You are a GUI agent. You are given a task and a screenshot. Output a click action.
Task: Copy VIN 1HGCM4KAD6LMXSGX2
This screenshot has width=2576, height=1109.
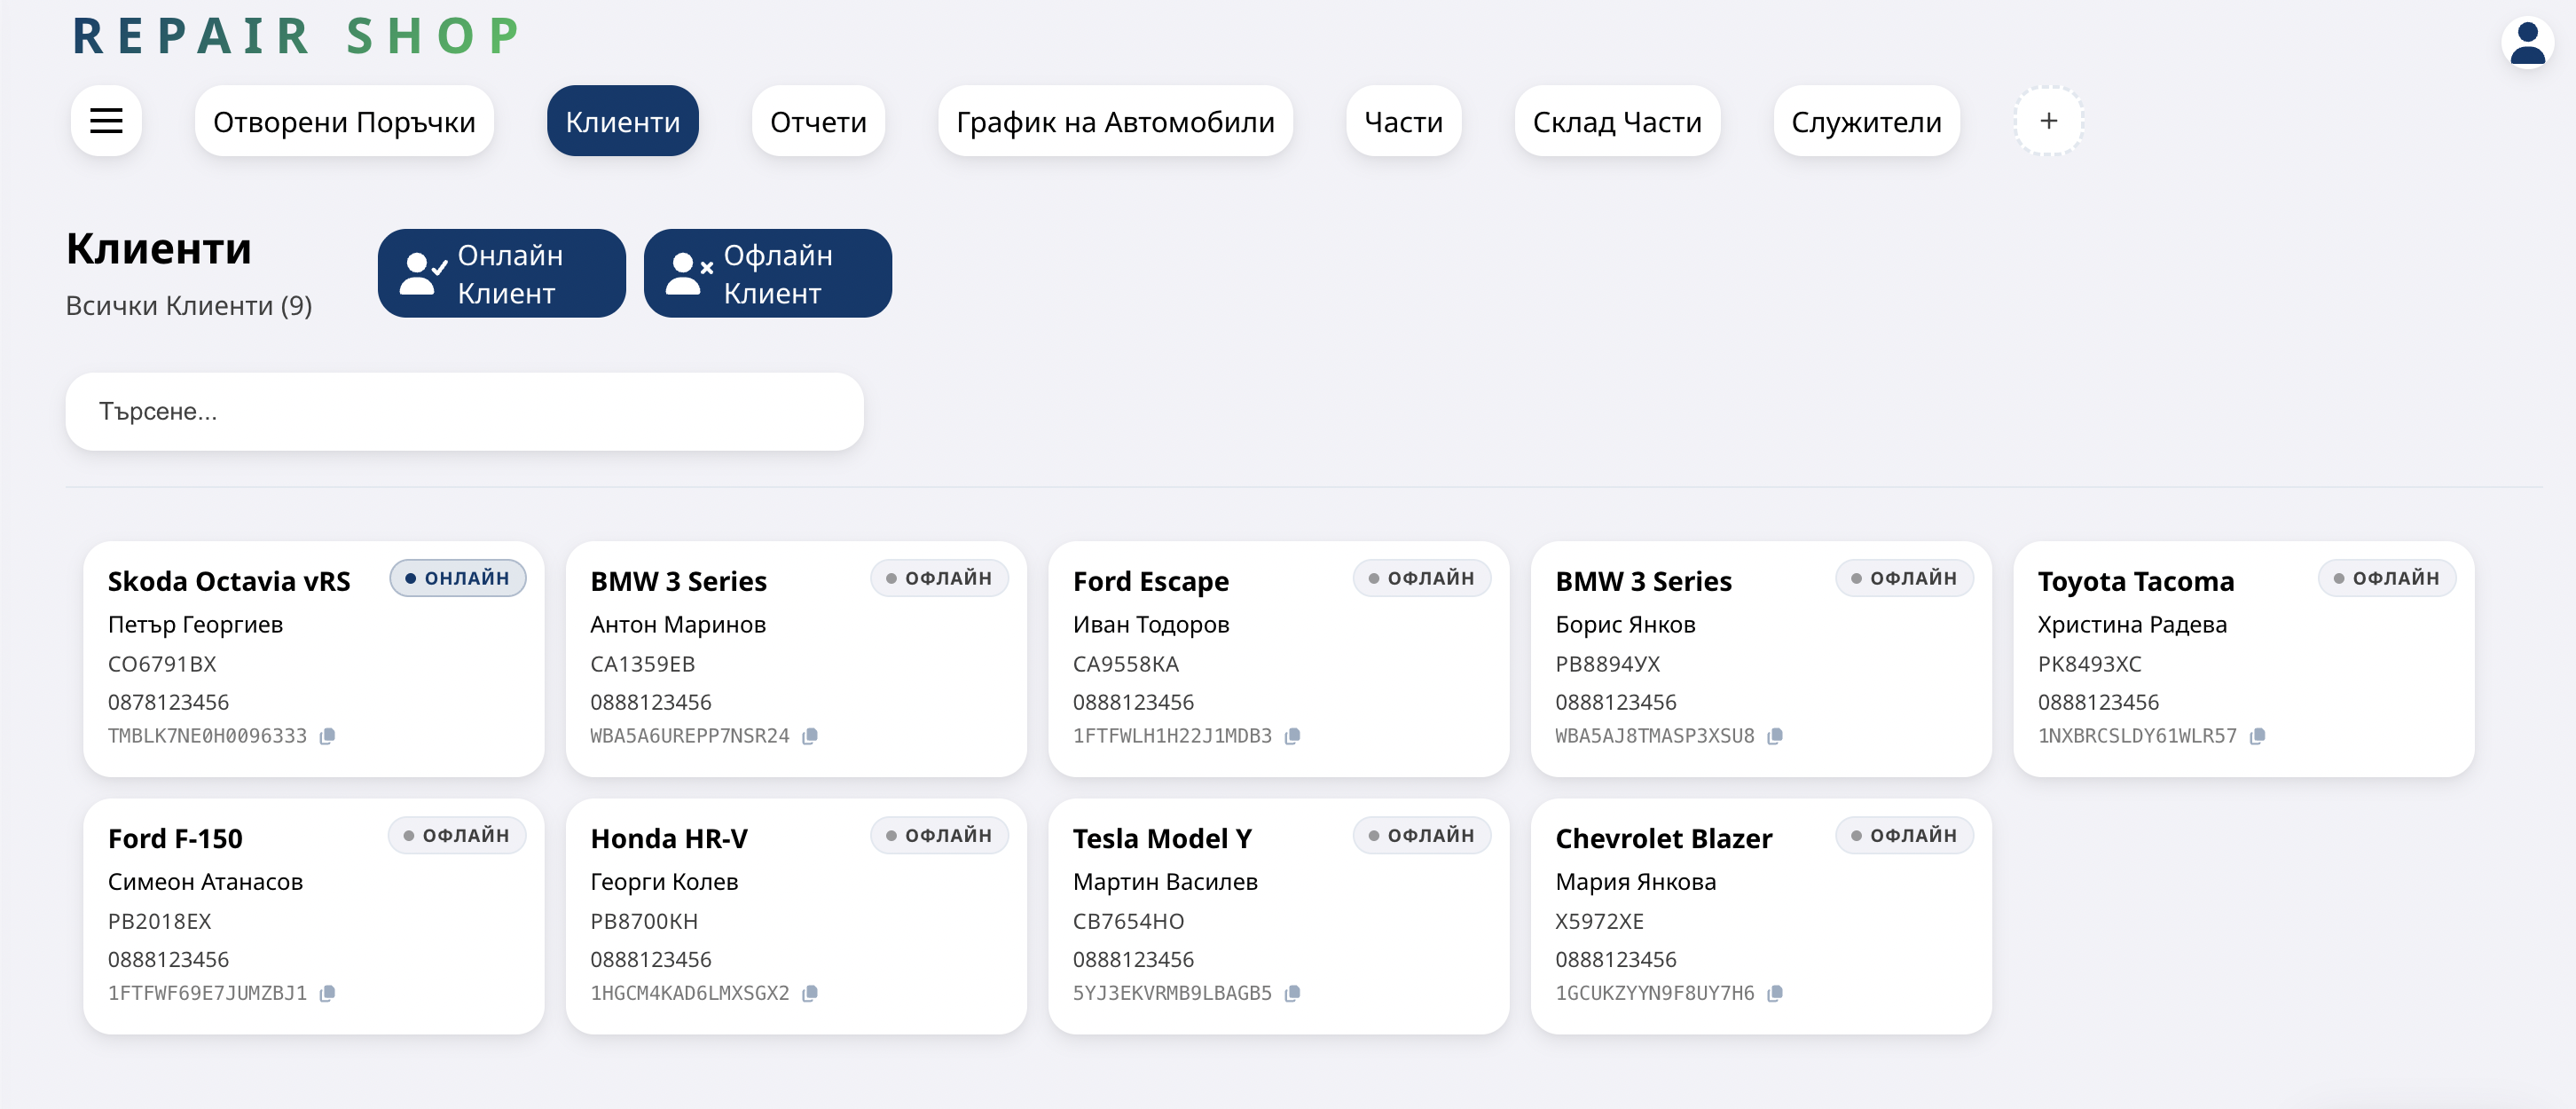(810, 993)
